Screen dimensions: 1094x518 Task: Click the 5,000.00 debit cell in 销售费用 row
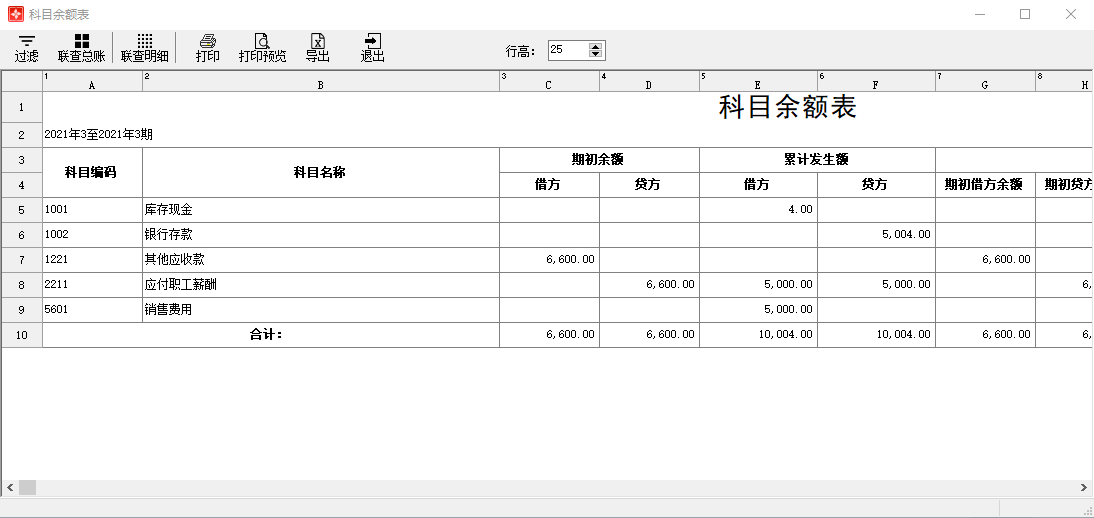(758, 310)
